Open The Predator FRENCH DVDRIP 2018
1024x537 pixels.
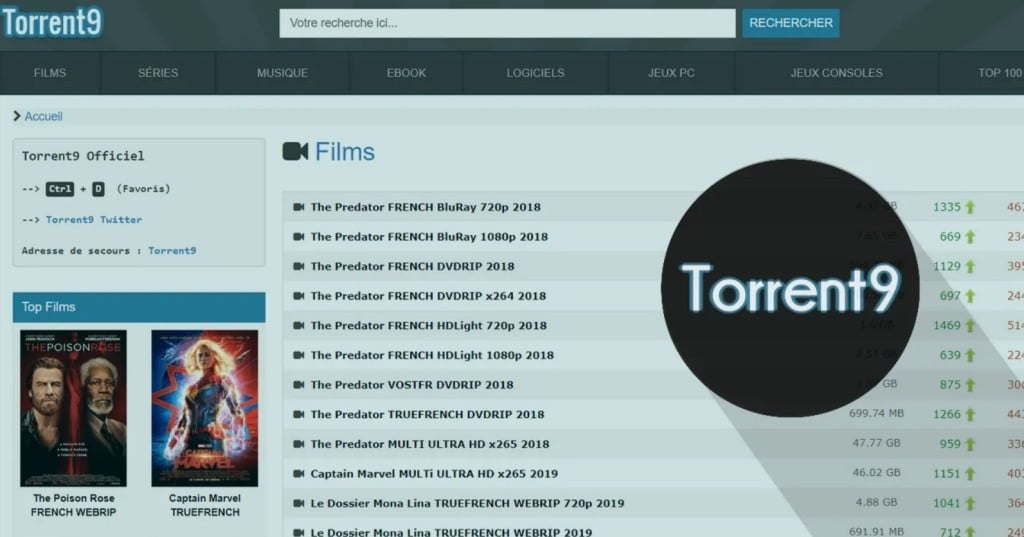click(x=413, y=267)
